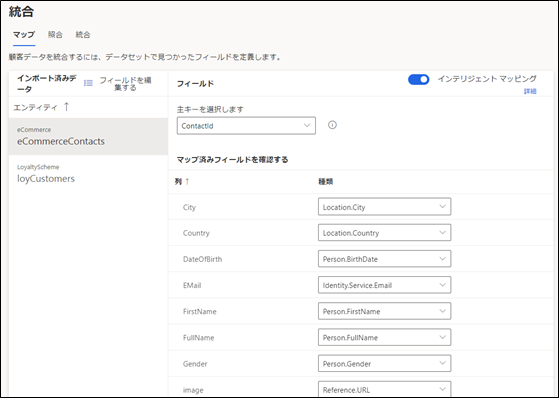Open the Person.Gender type dropdown
559x398 pixels.
coord(384,363)
